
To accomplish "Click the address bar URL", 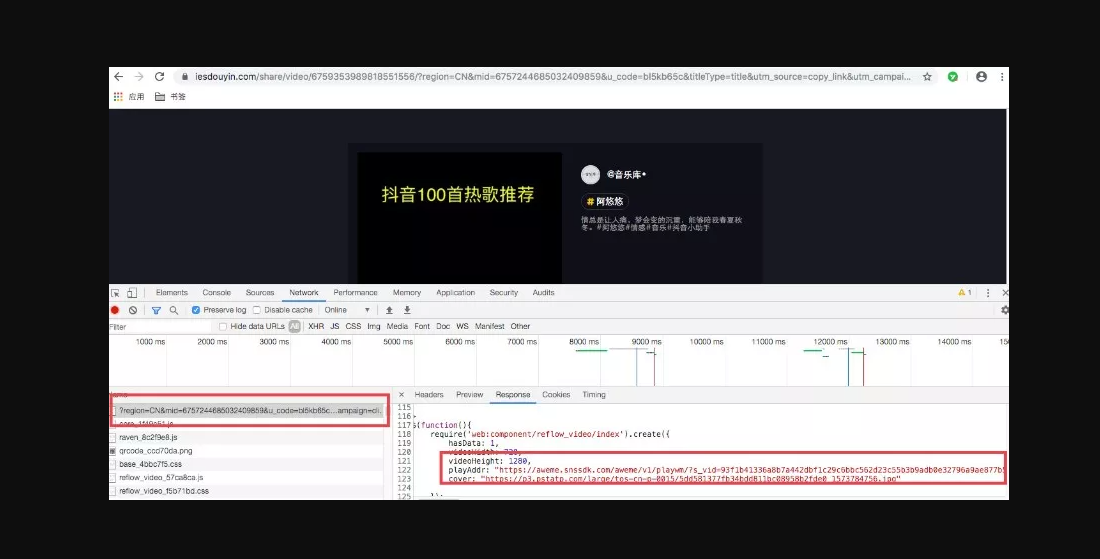I will [x=553, y=76].
